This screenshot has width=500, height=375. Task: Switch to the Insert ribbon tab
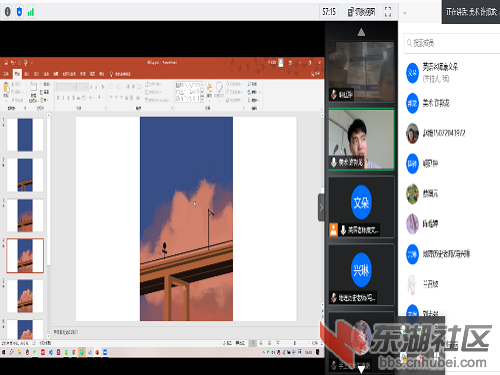pyautogui.click(x=27, y=74)
